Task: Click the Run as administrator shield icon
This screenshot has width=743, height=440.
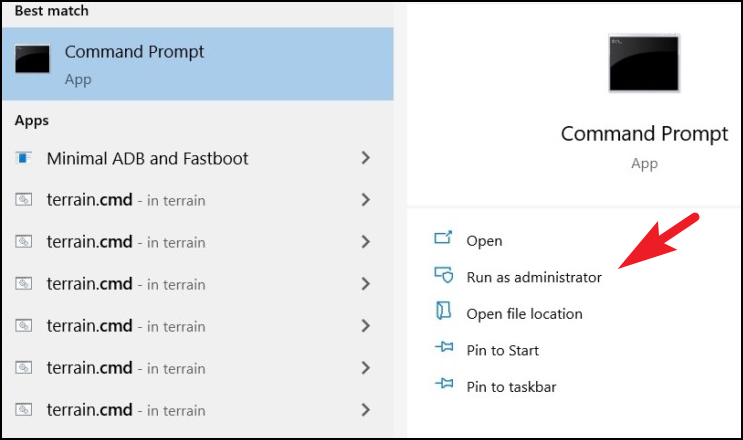Action: pyautogui.click(x=444, y=275)
